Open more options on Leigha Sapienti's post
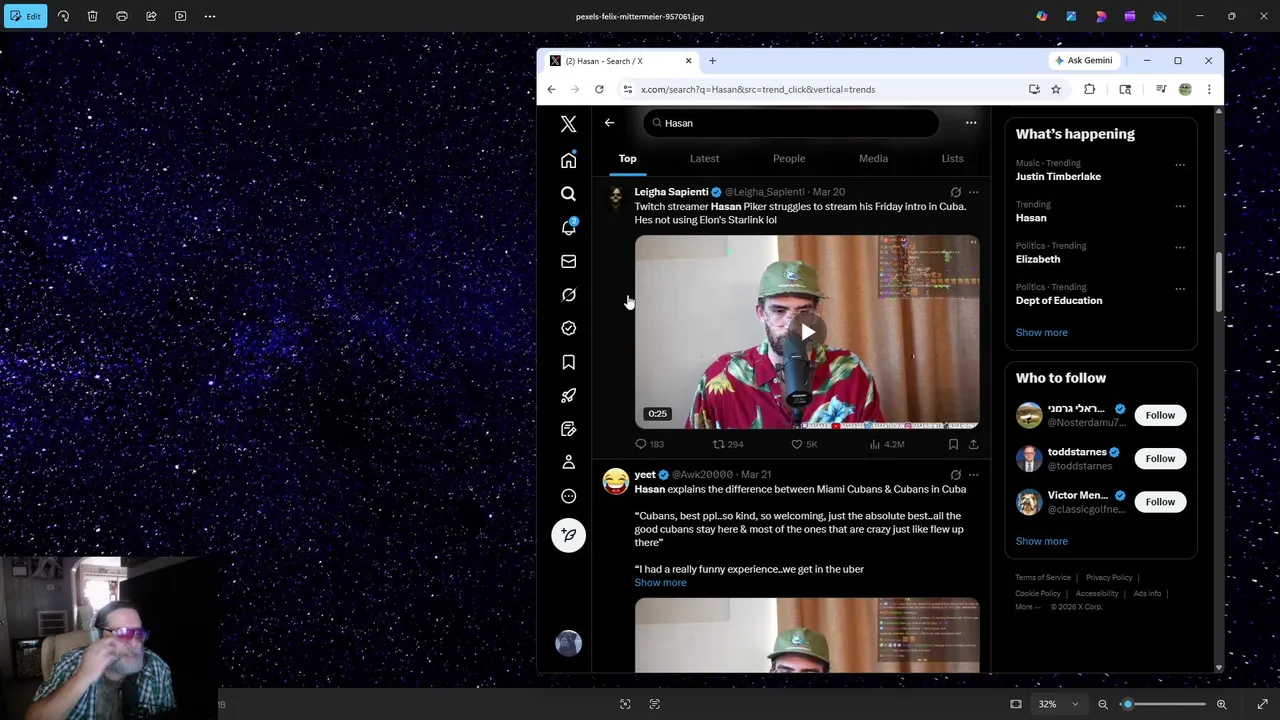Viewport: 1280px width, 720px height. tap(973, 192)
